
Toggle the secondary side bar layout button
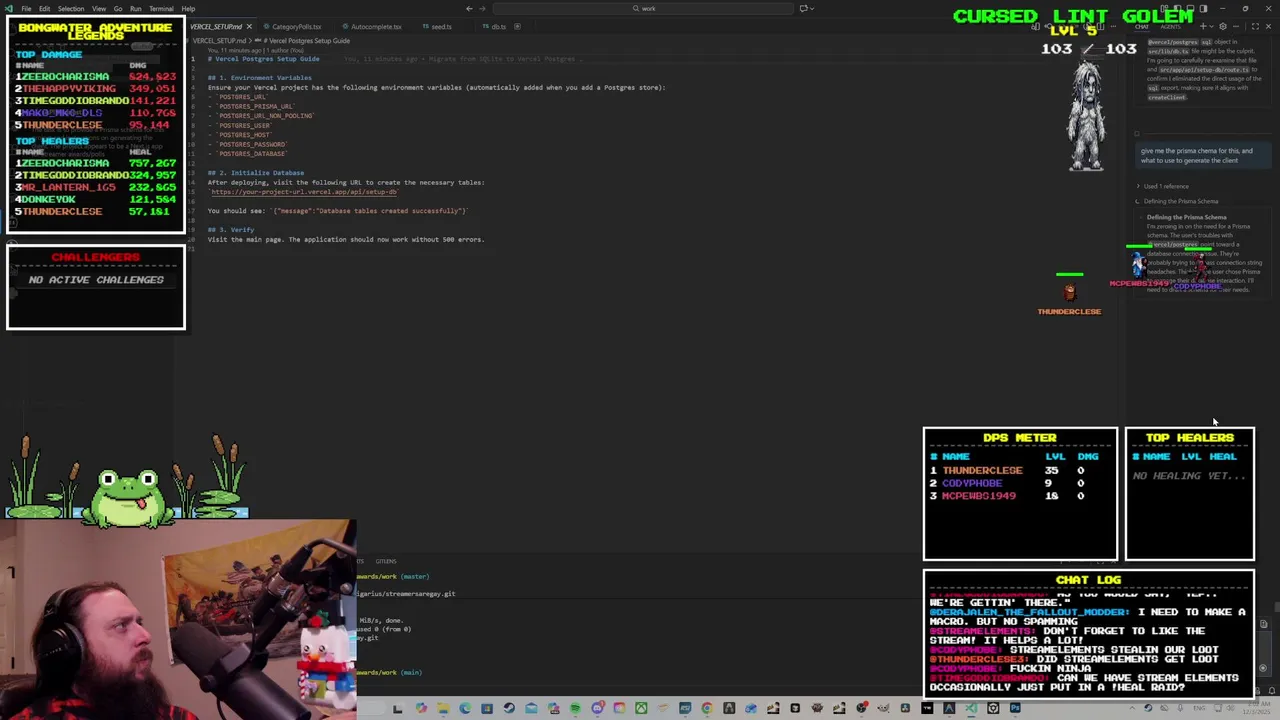[x=1203, y=8]
